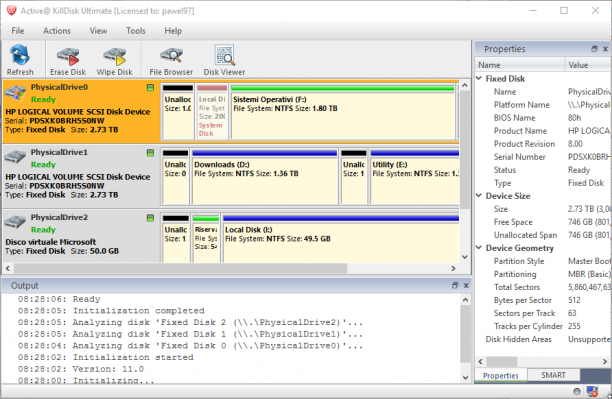
Task: Click the Output panel scroll-down arrow
Action: [465, 377]
